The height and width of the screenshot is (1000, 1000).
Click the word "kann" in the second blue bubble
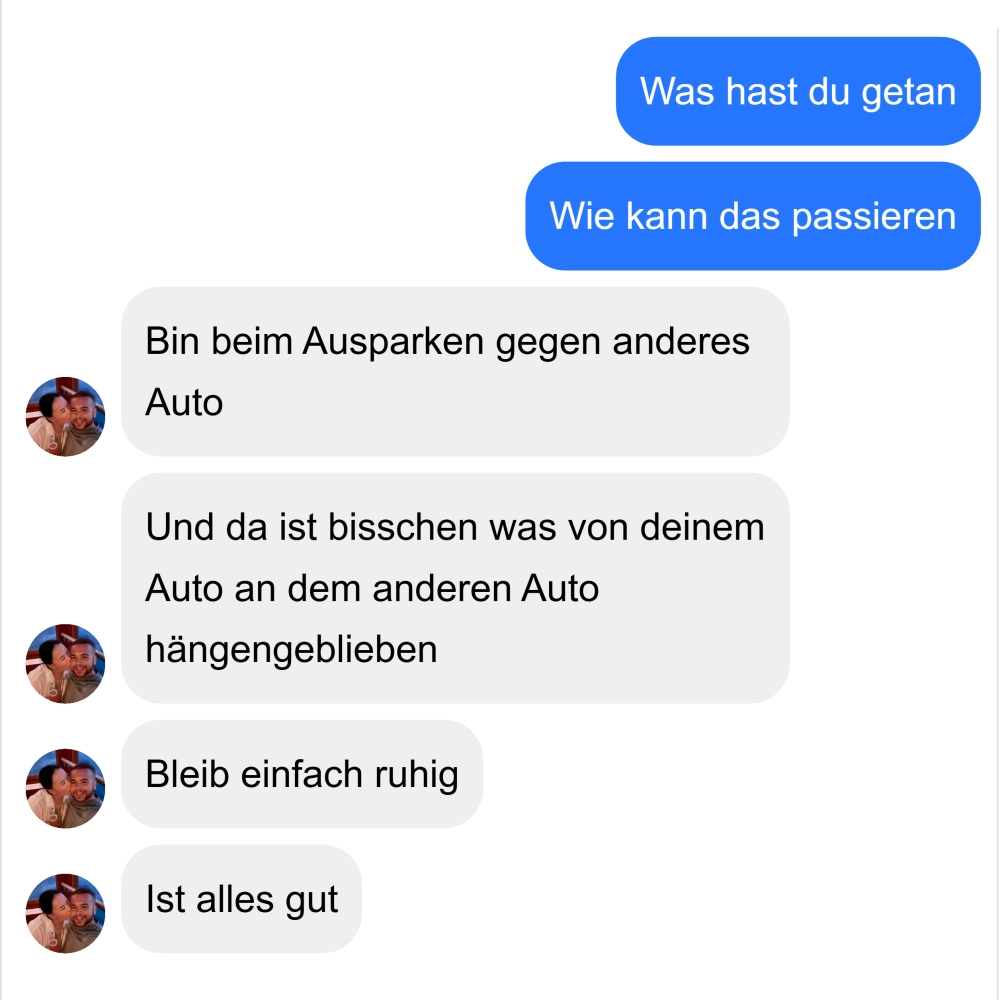click(666, 216)
